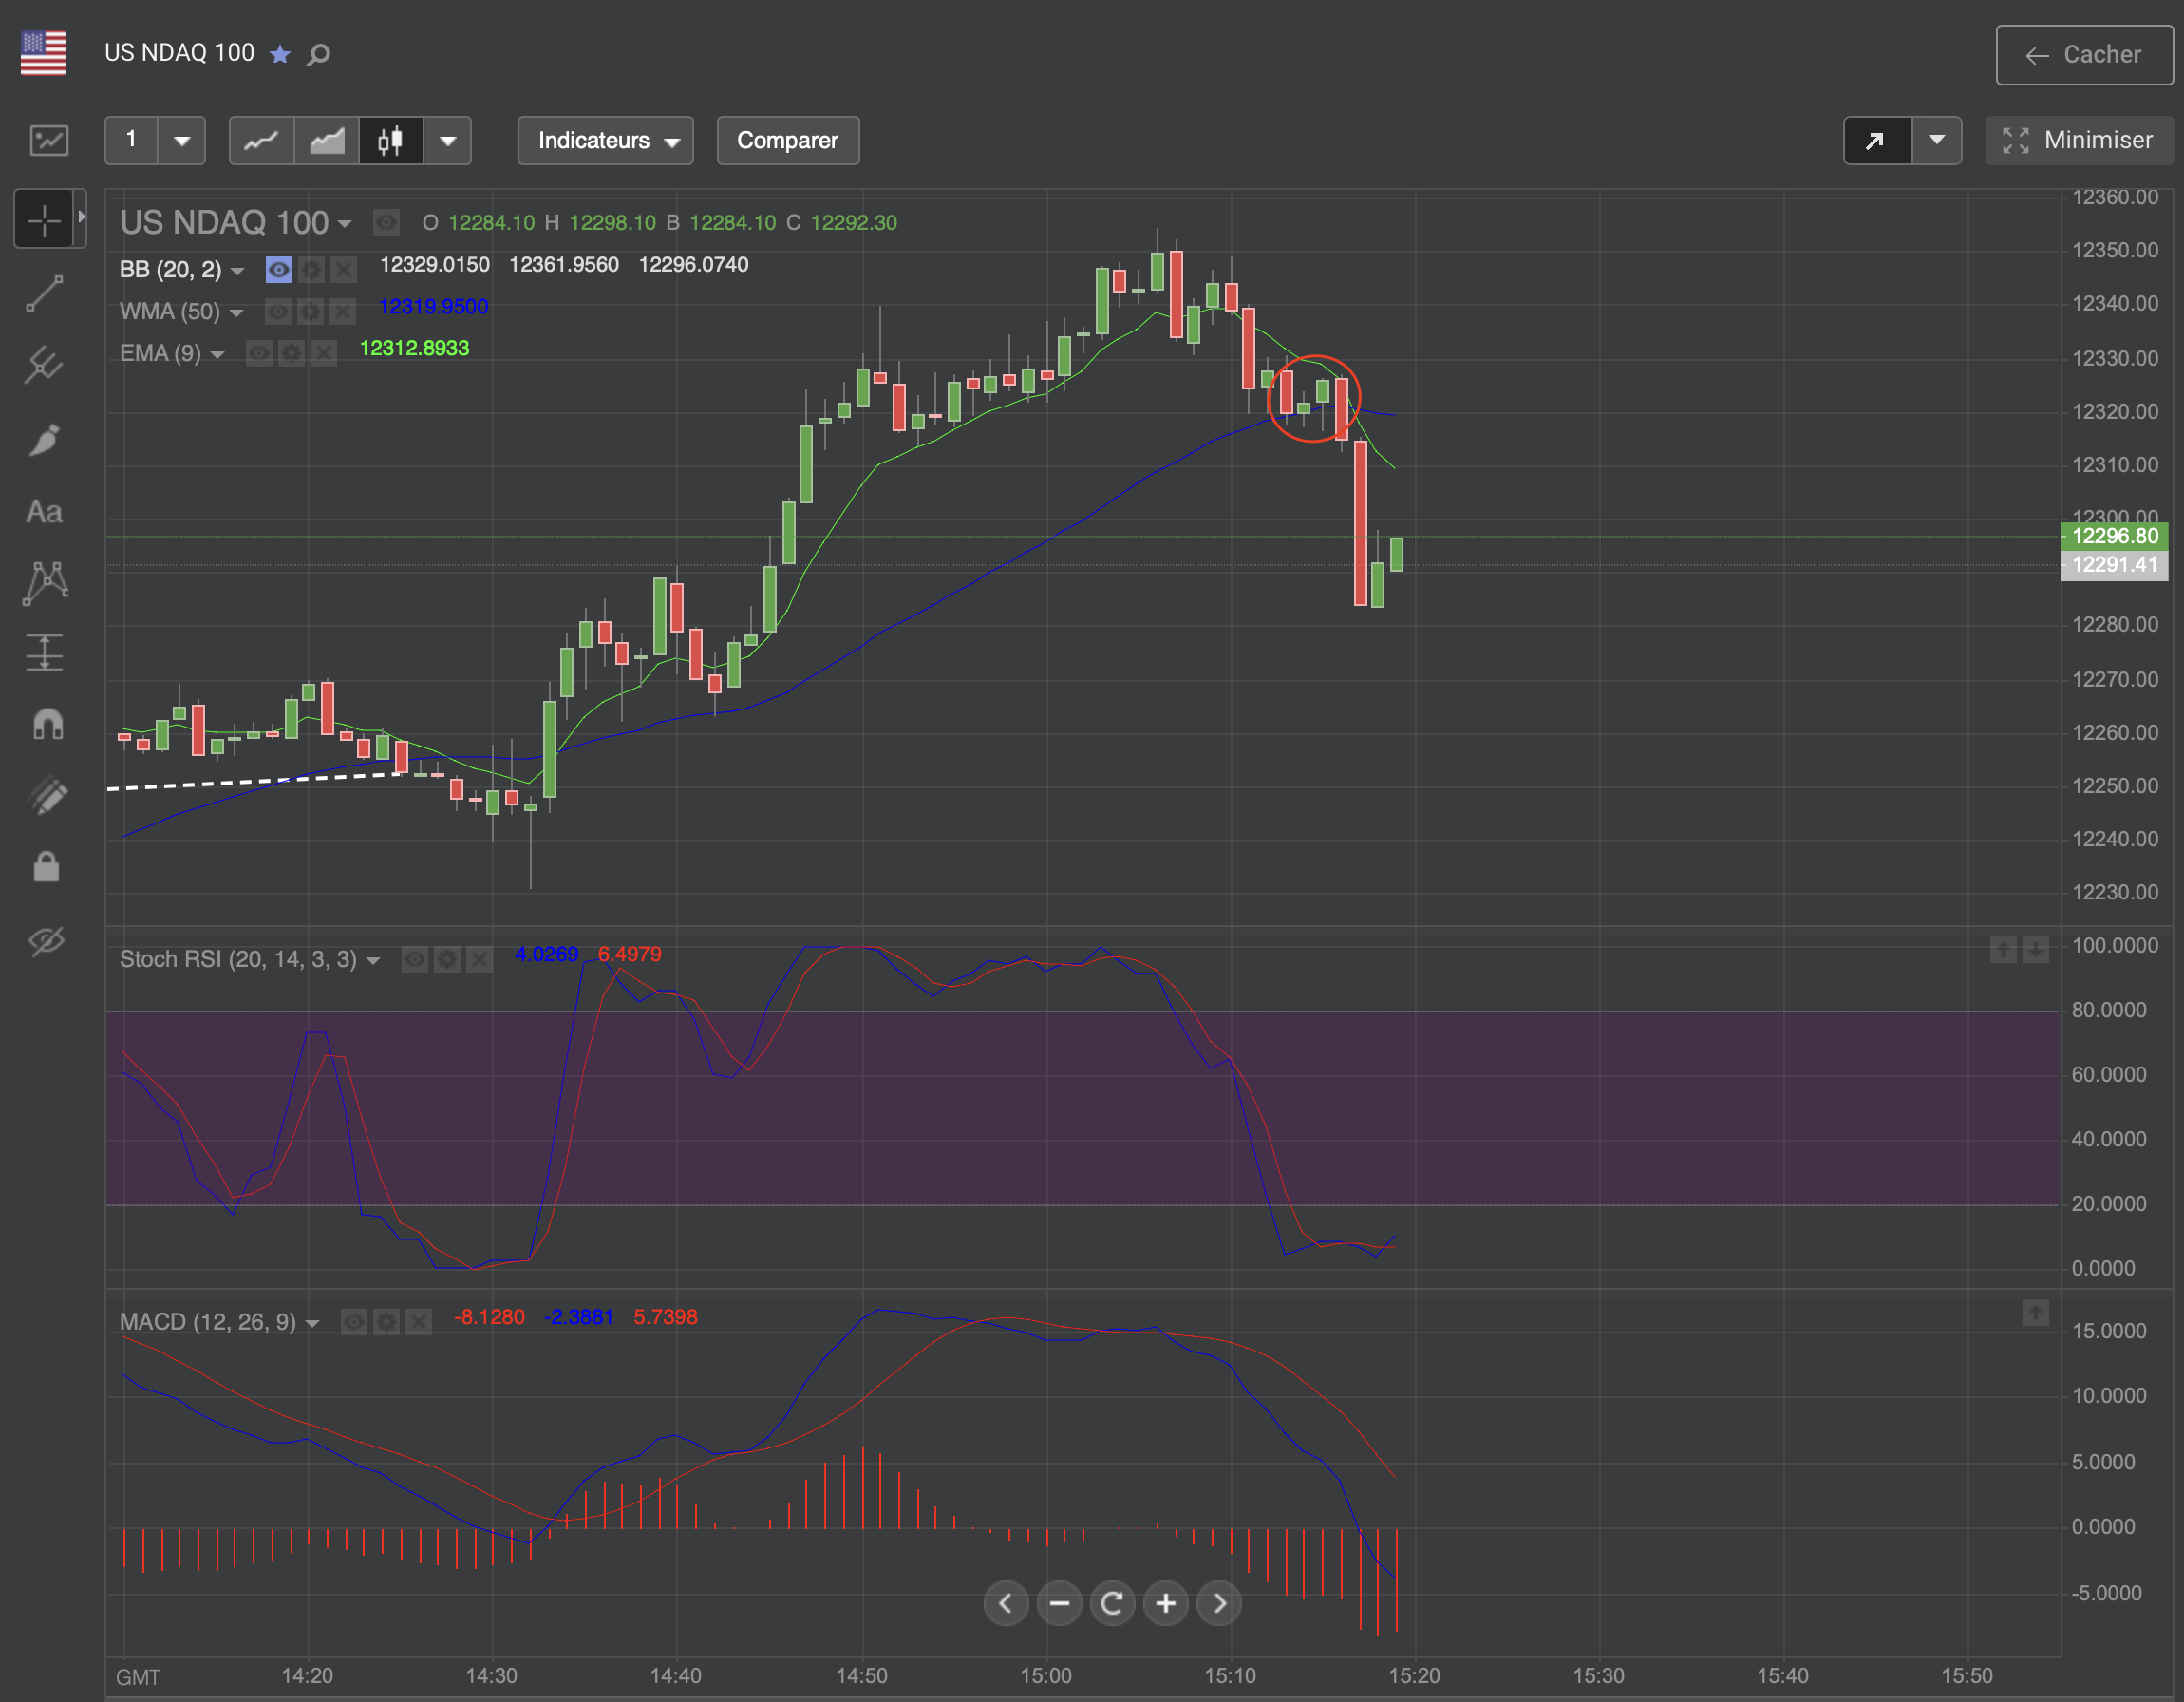Click the Cacher button
2184x1702 pixels.
click(x=2084, y=55)
